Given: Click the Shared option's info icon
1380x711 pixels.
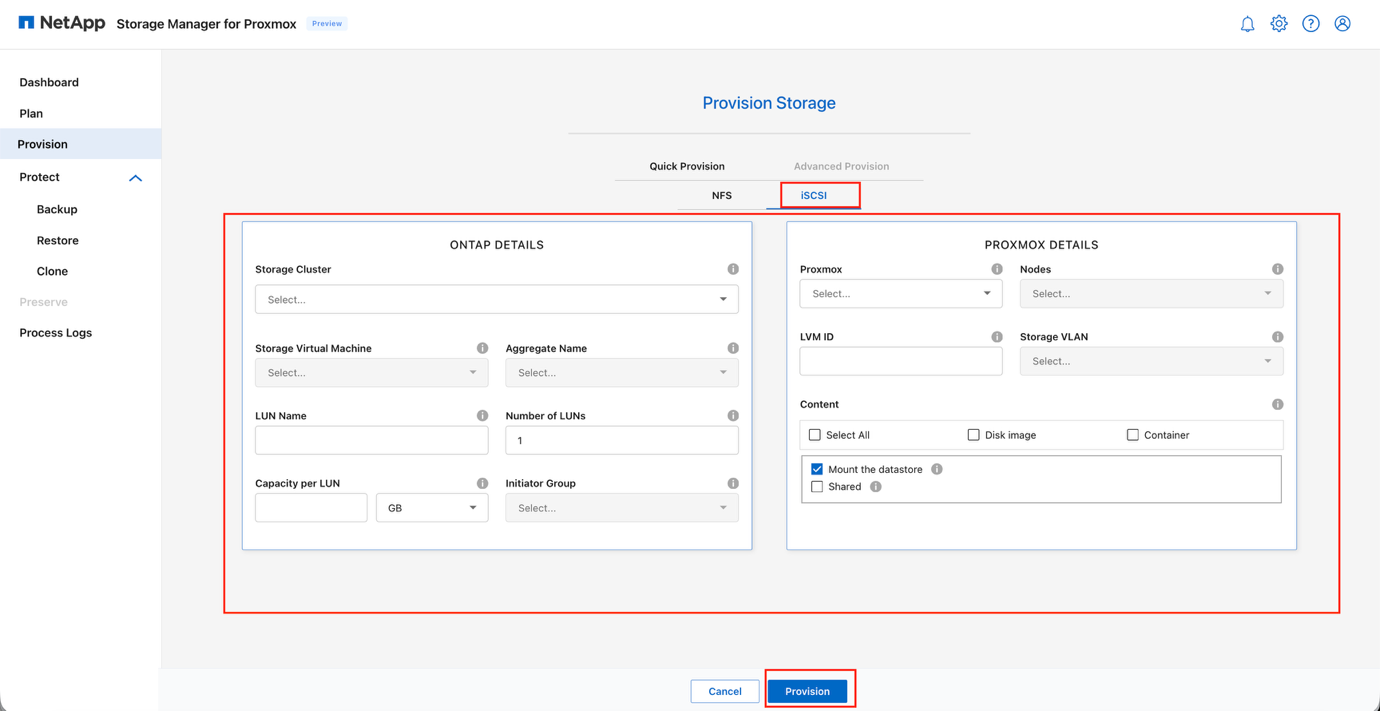Looking at the screenshot, I should (x=876, y=486).
